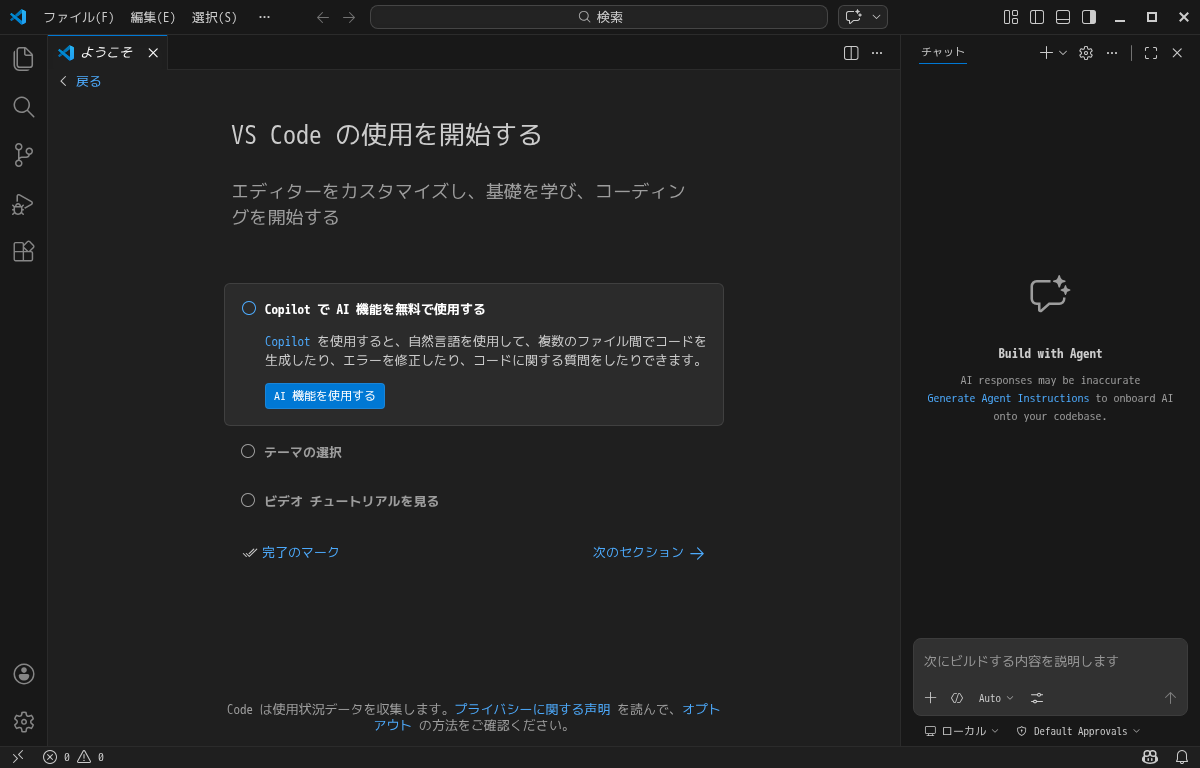Image resolution: width=1200 pixels, height=768 pixels.
Task: Click Generate Agent Instructions link
Action: pyautogui.click(x=1008, y=398)
